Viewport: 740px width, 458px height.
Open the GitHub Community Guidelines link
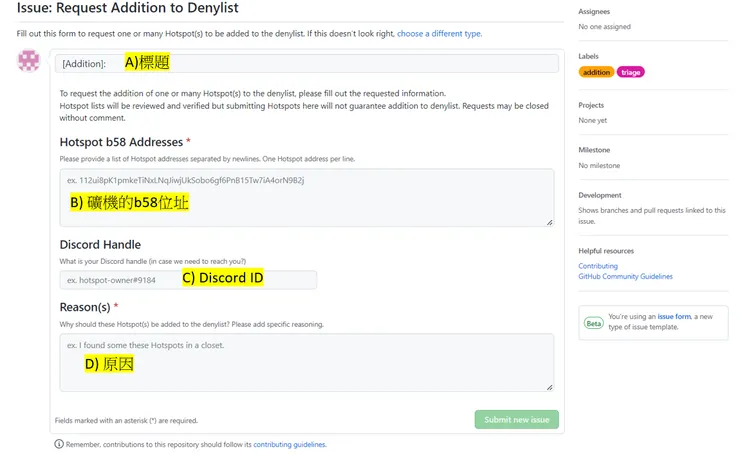(x=625, y=276)
